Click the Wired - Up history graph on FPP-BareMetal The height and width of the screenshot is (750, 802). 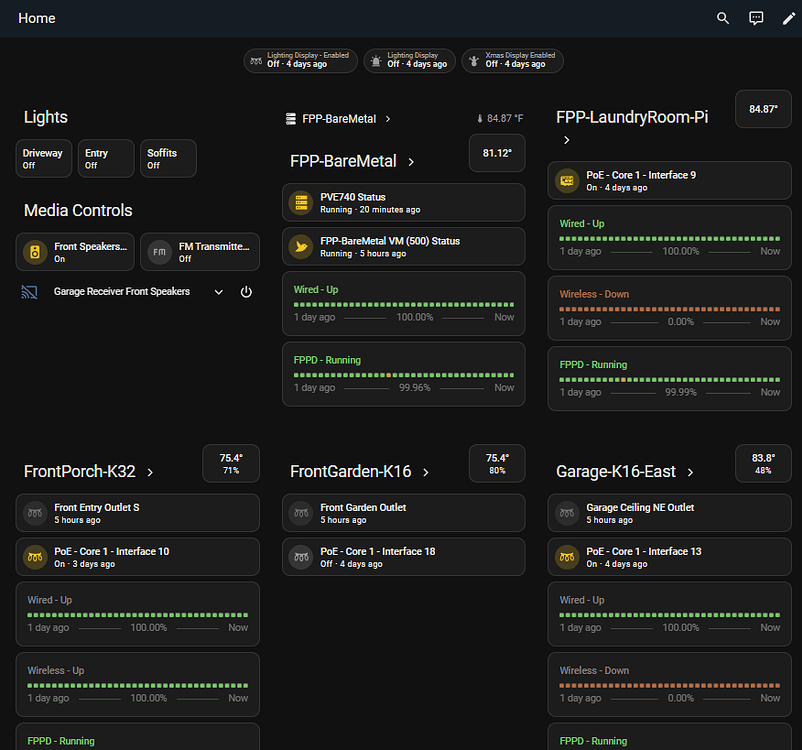[x=403, y=304]
